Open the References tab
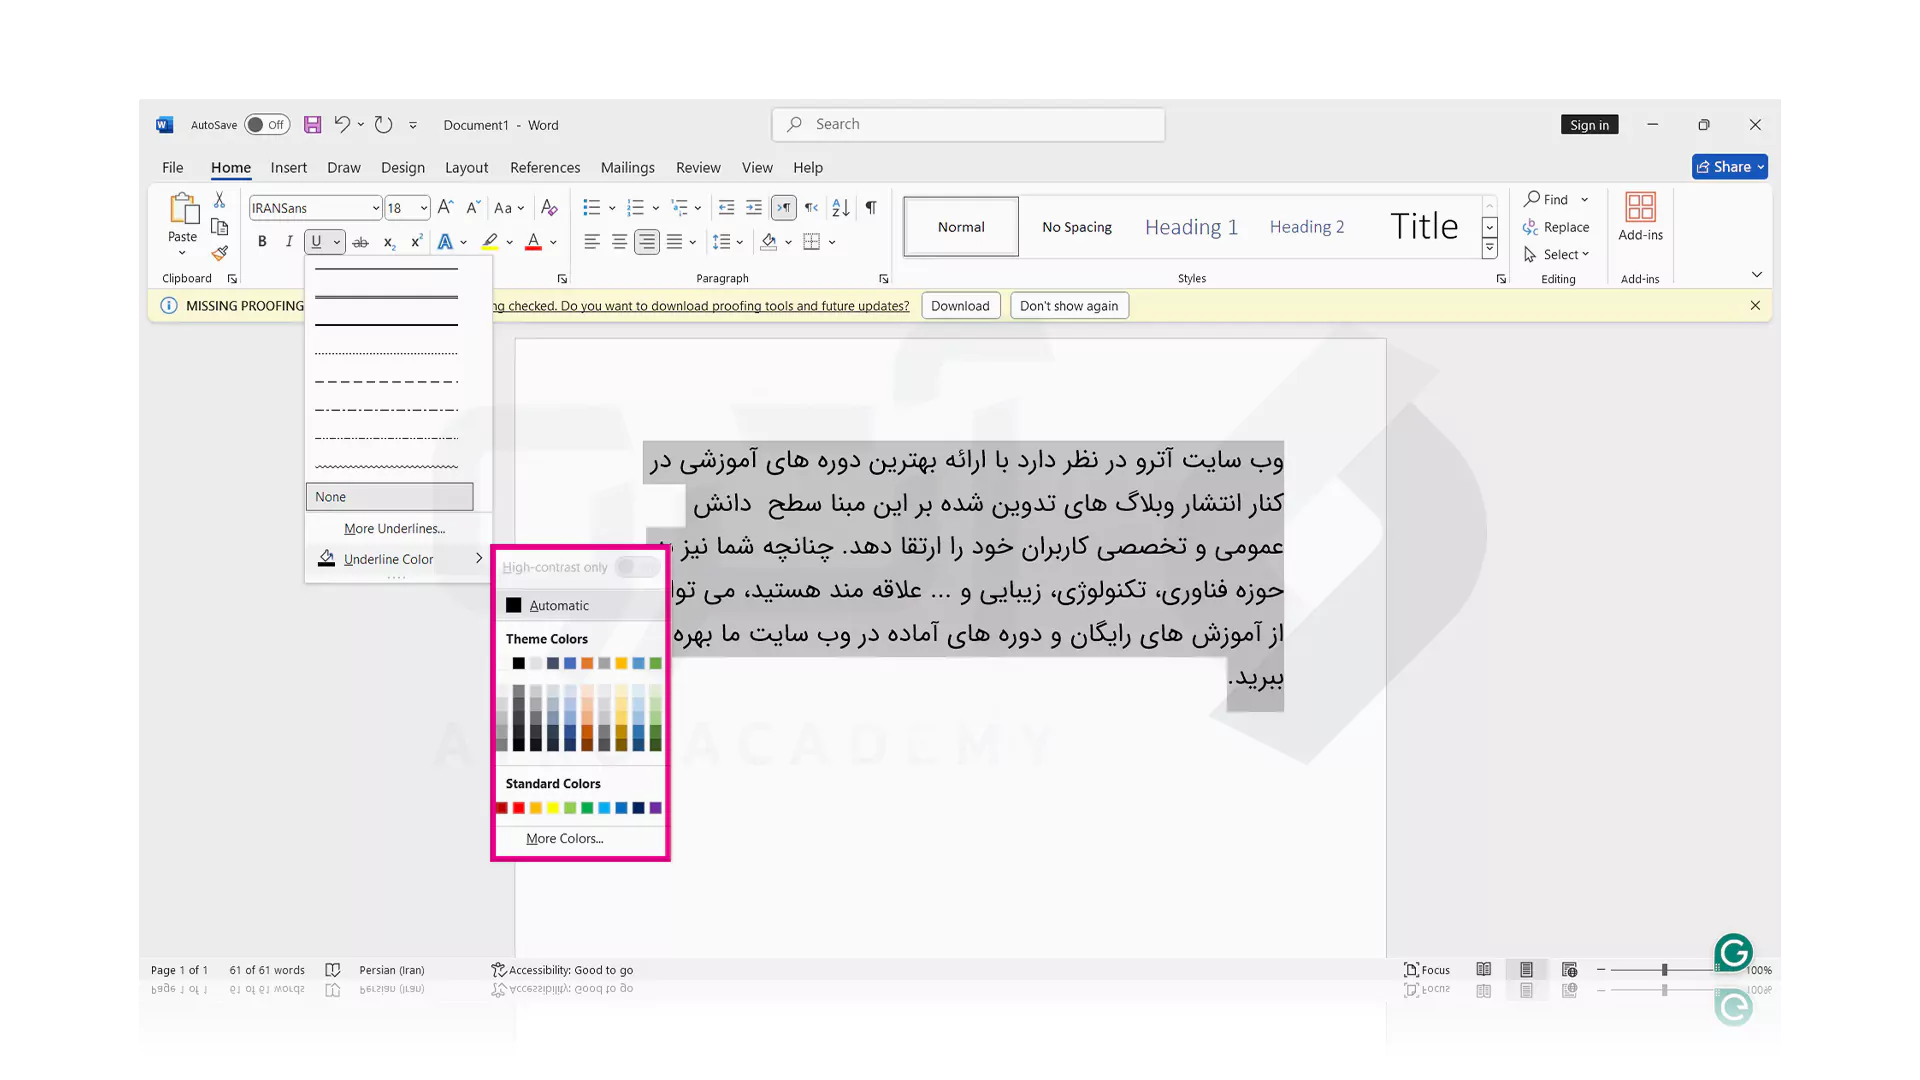Screen dimensions: 1920x1080 pyautogui.click(x=544, y=167)
